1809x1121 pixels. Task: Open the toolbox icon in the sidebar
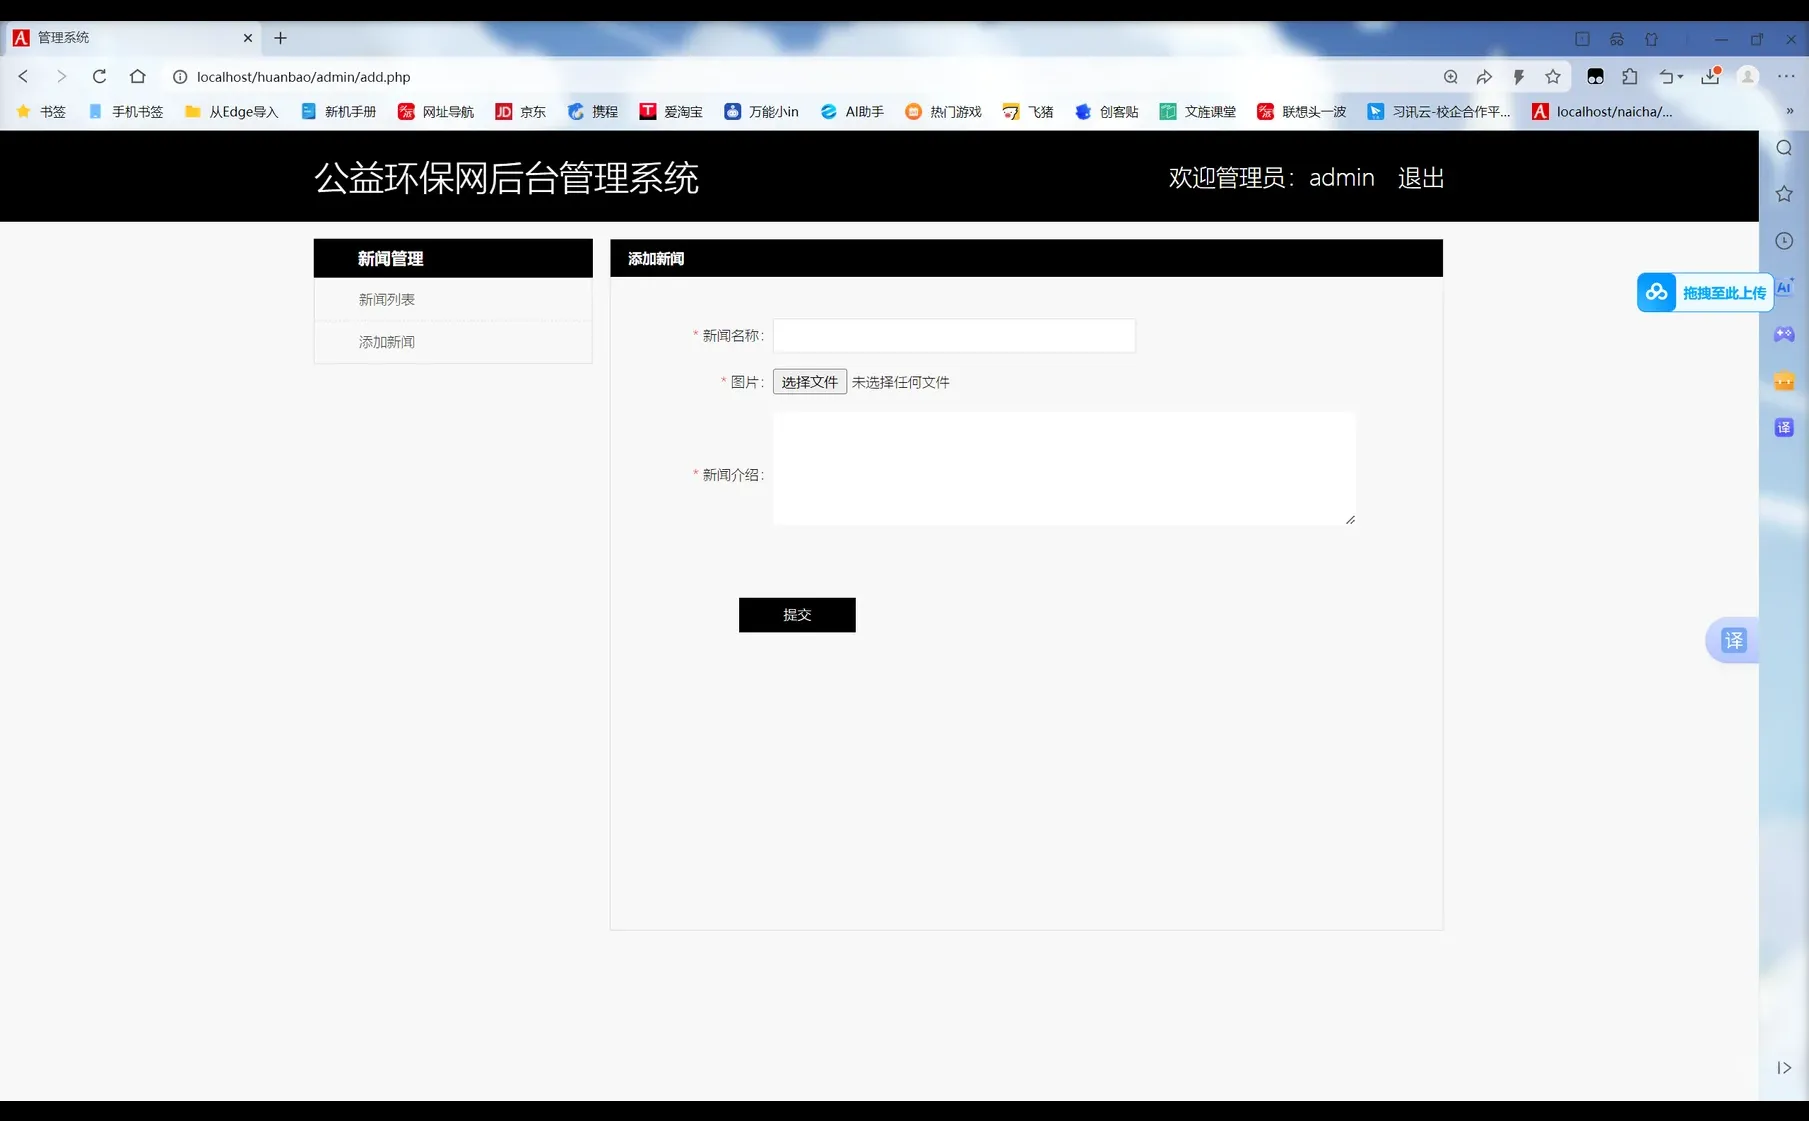coord(1784,381)
